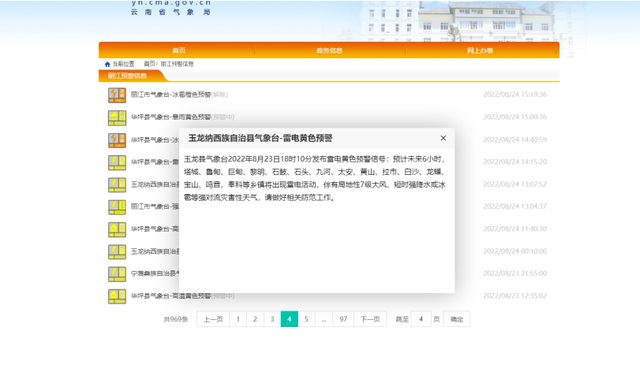Image resolution: width=640 pixels, height=372 pixels.
Task: Click timestamp 2022/08/24 11:40:30
Action: point(515,229)
